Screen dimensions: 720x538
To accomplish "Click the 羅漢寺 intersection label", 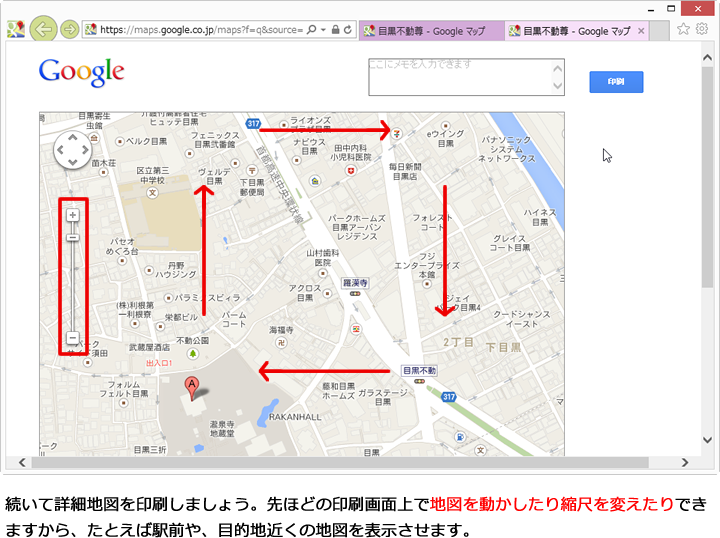I will point(355,283).
